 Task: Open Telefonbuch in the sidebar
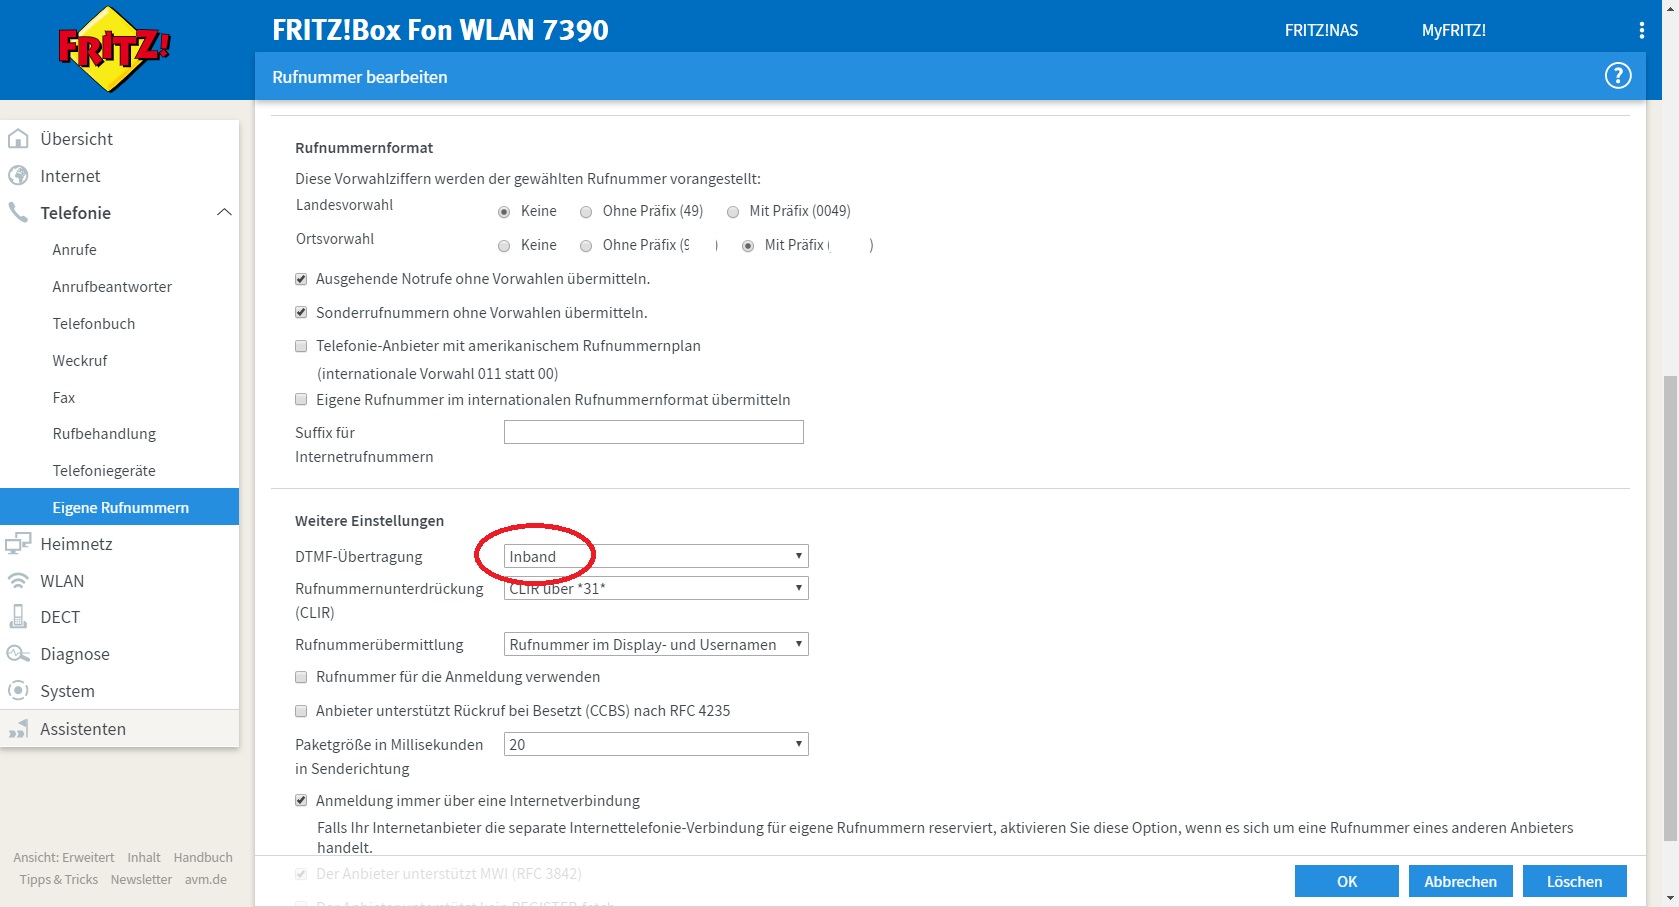[94, 324]
